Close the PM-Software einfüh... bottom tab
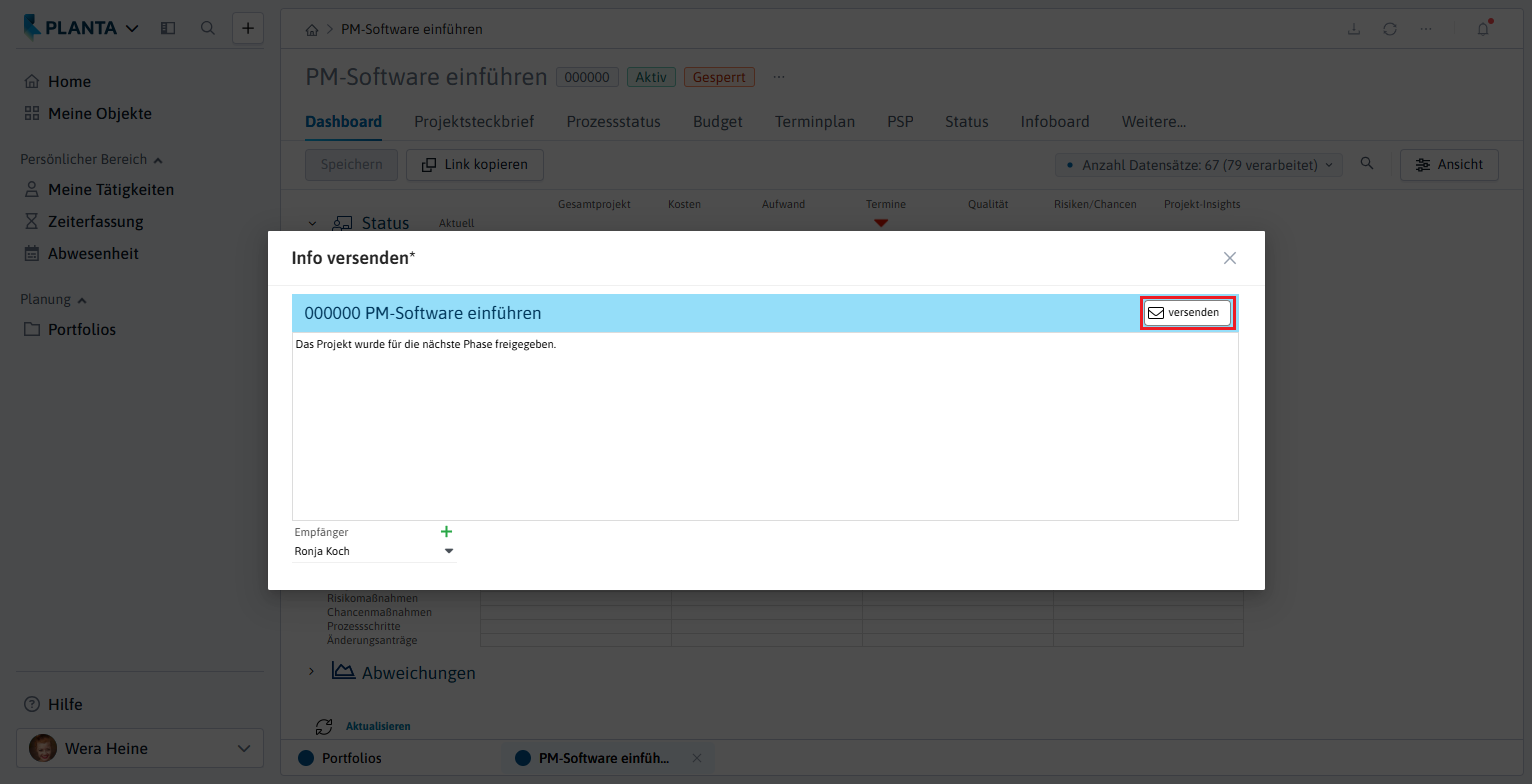Image resolution: width=1532 pixels, height=784 pixels. (x=697, y=758)
